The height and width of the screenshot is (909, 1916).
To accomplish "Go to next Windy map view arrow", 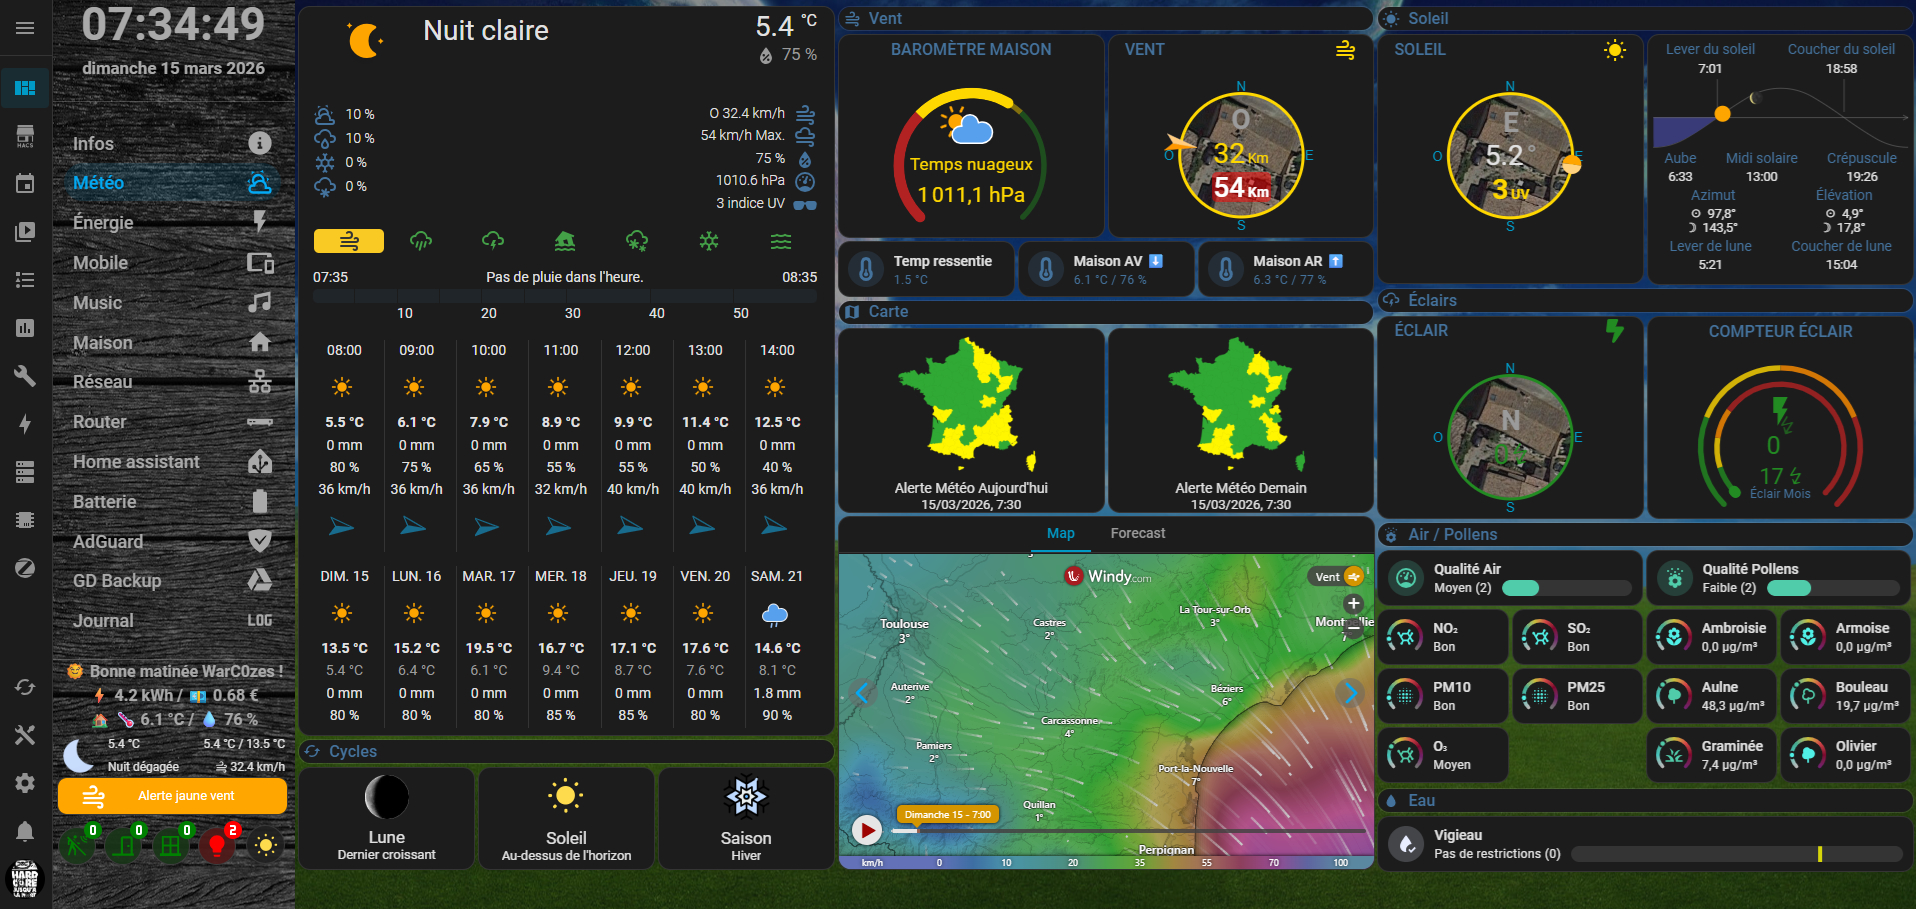I will pyautogui.click(x=1350, y=692).
